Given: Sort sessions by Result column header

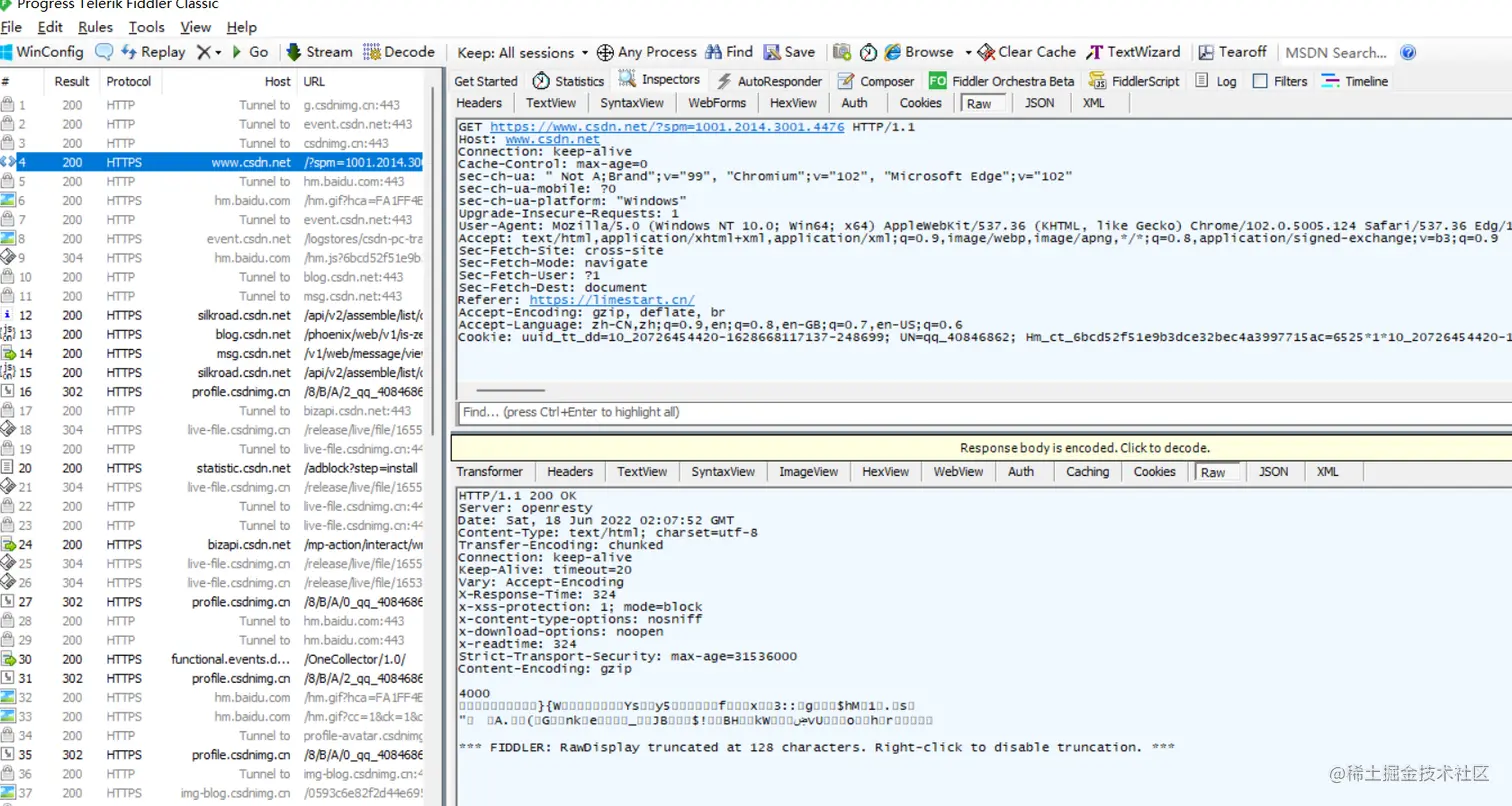Looking at the screenshot, I should [x=72, y=81].
